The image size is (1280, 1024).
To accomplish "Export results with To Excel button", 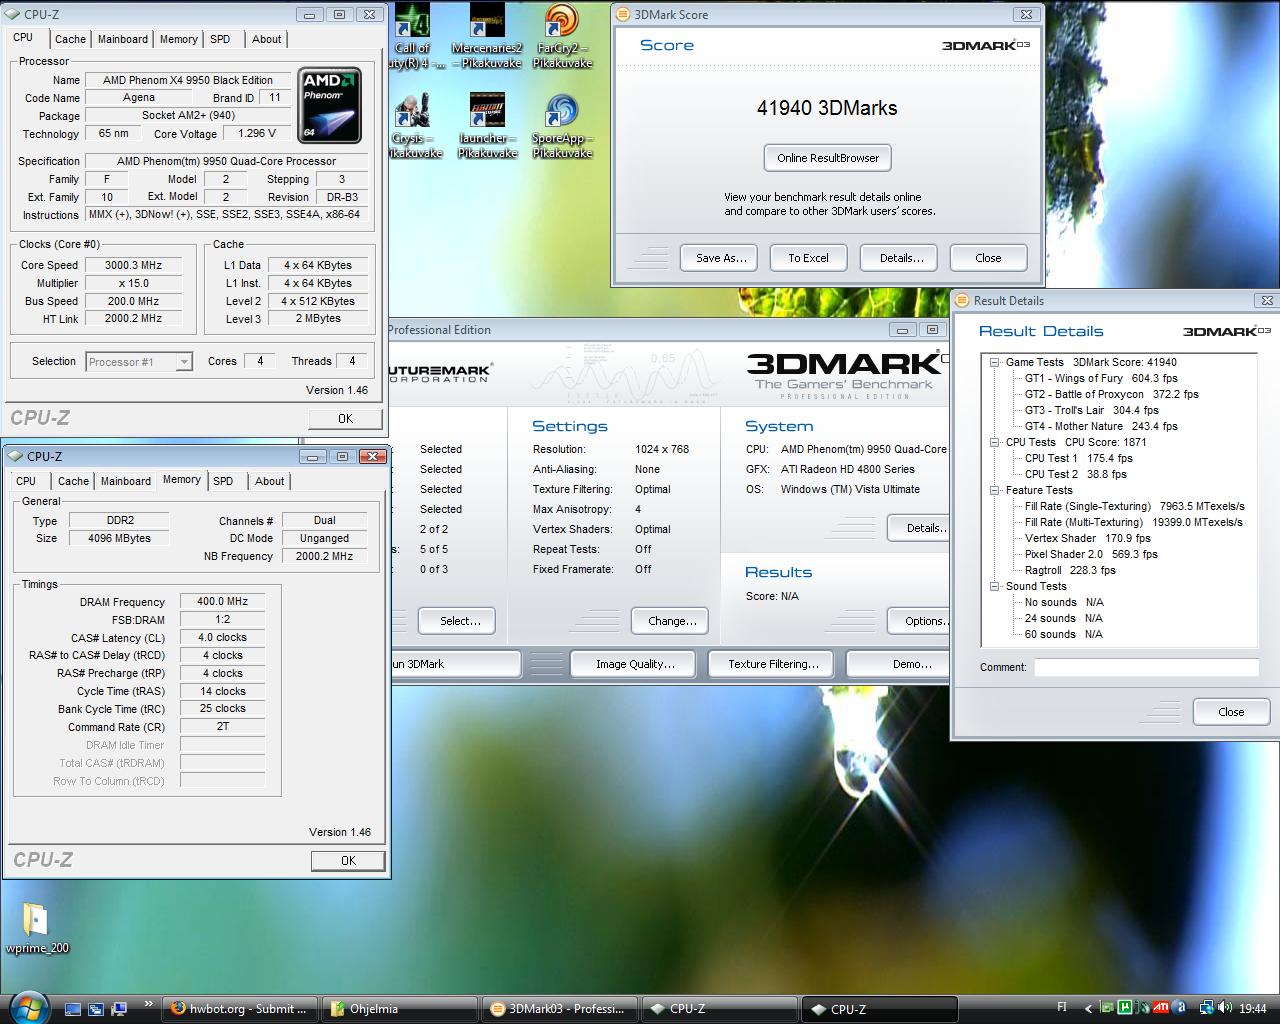I will click(x=808, y=258).
